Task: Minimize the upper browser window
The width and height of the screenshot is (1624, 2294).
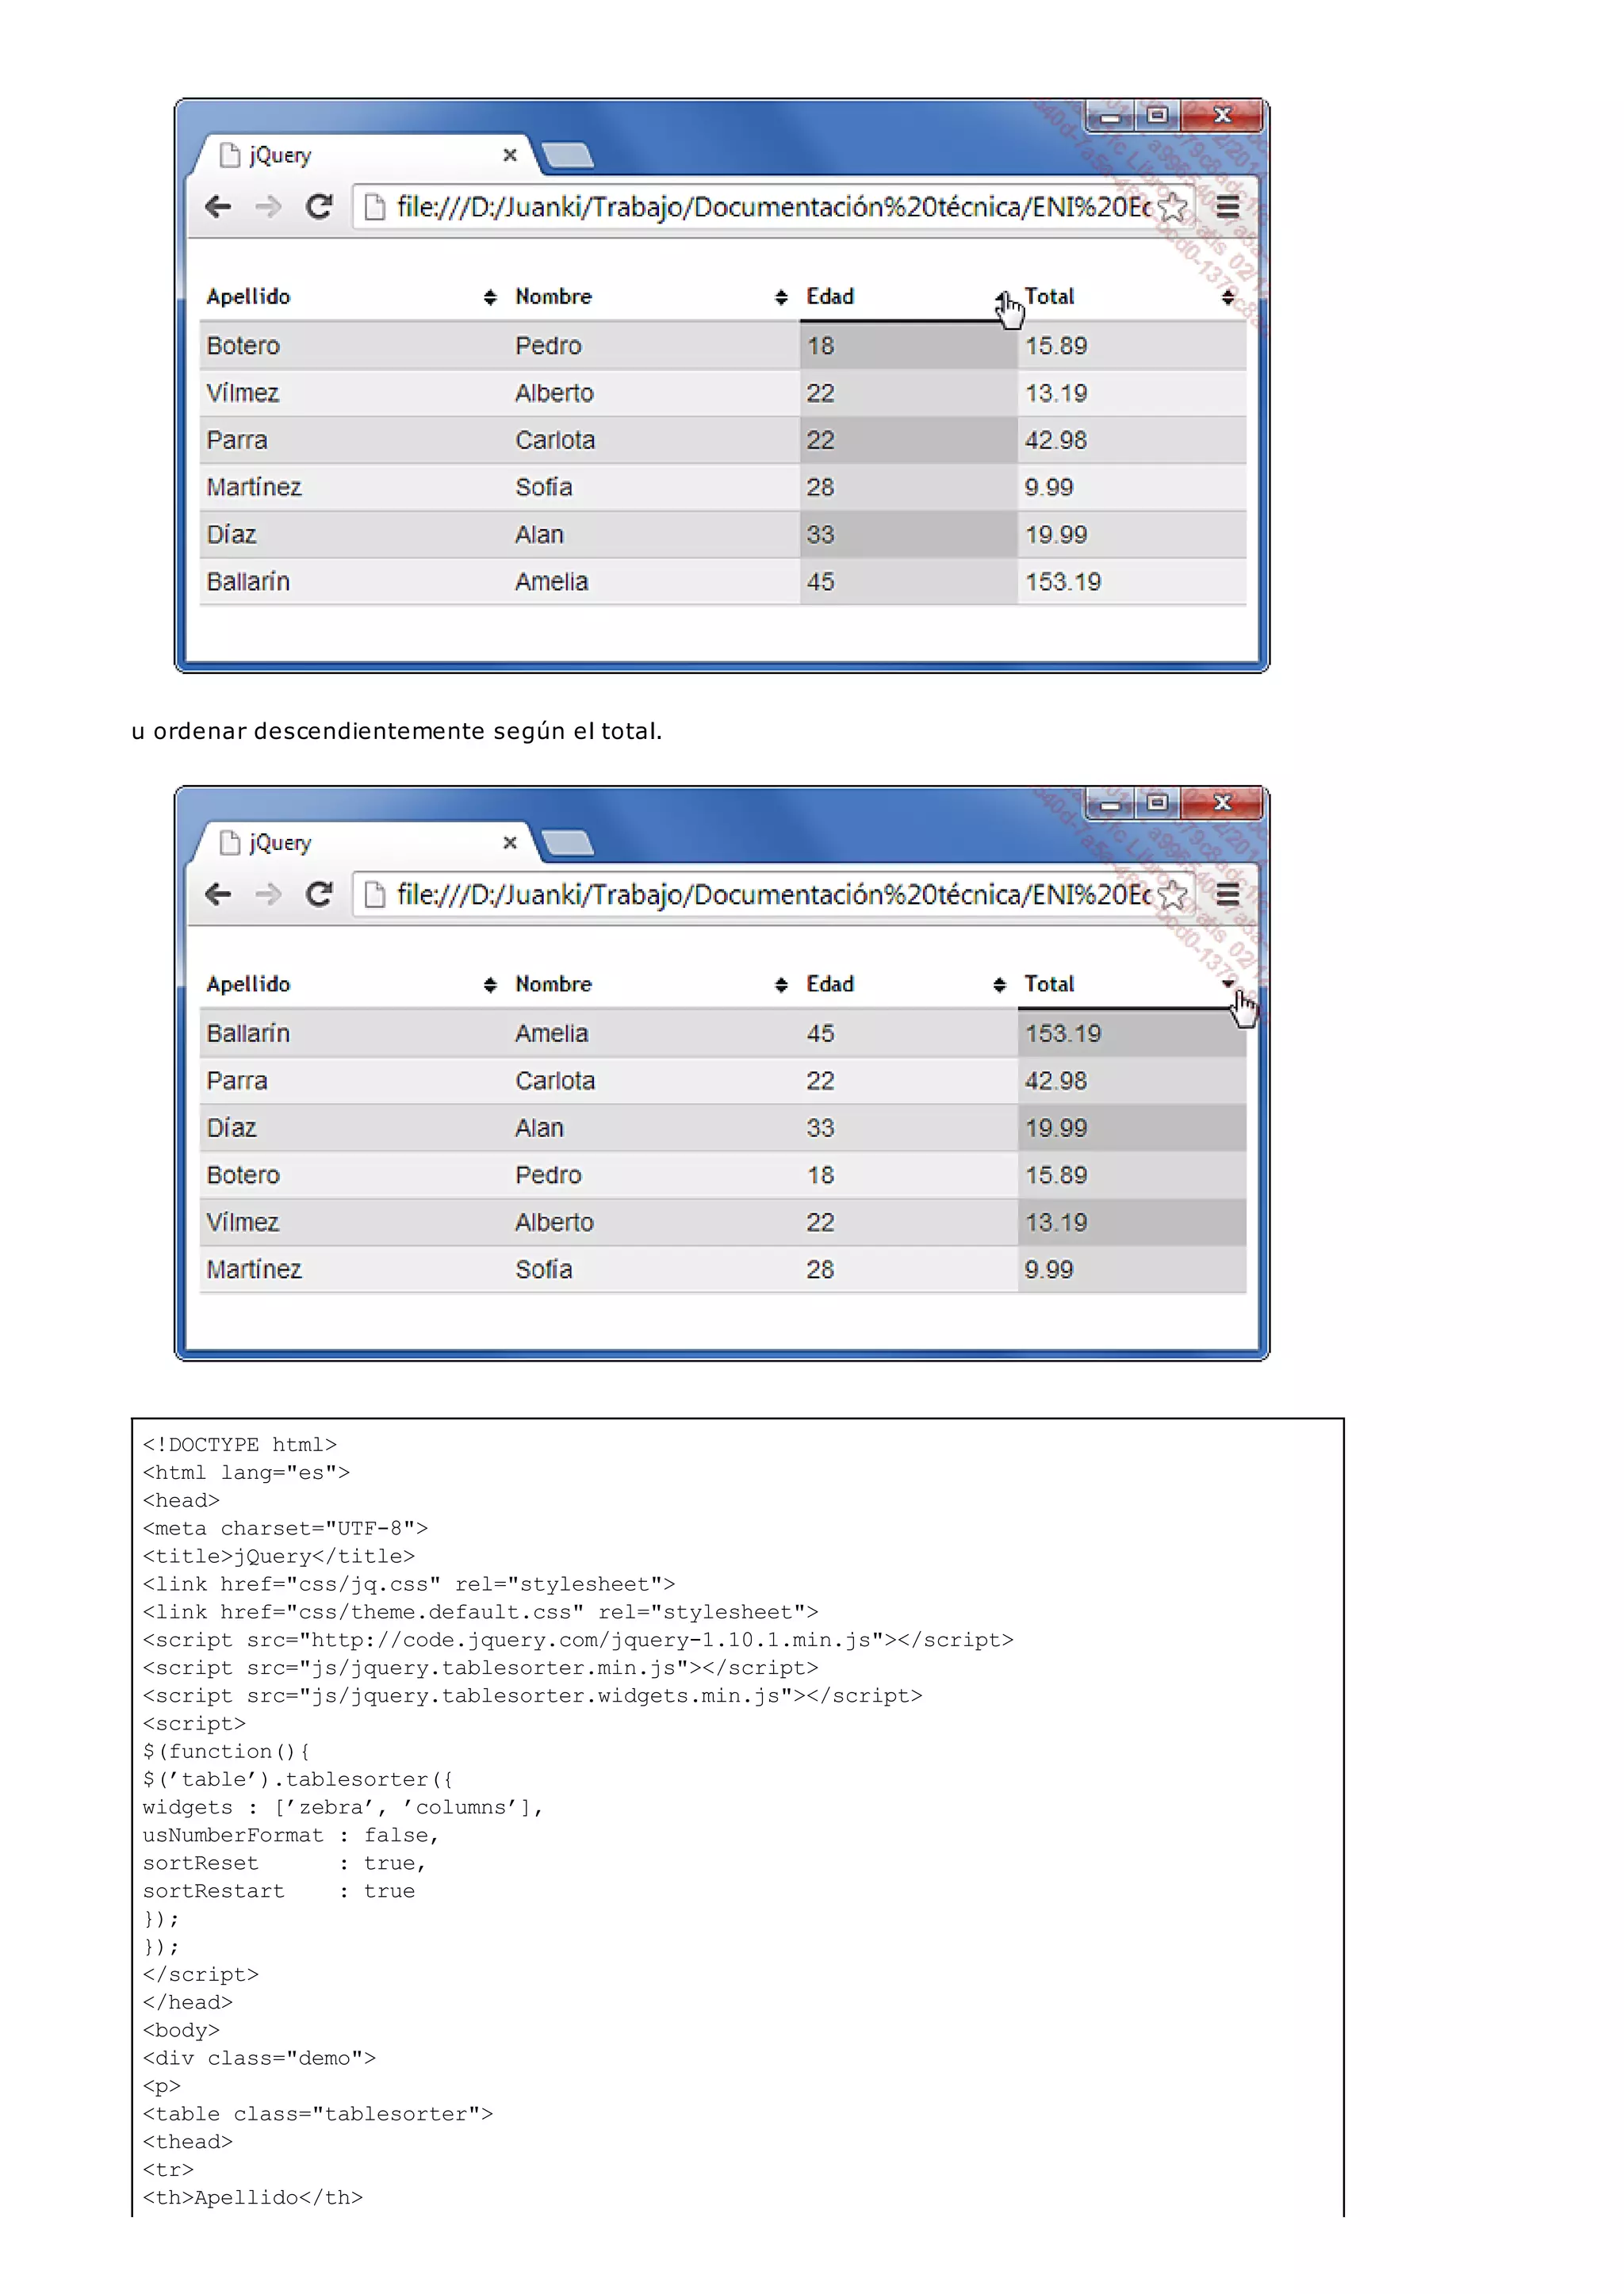Action: pyautogui.click(x=1110, y=116)
